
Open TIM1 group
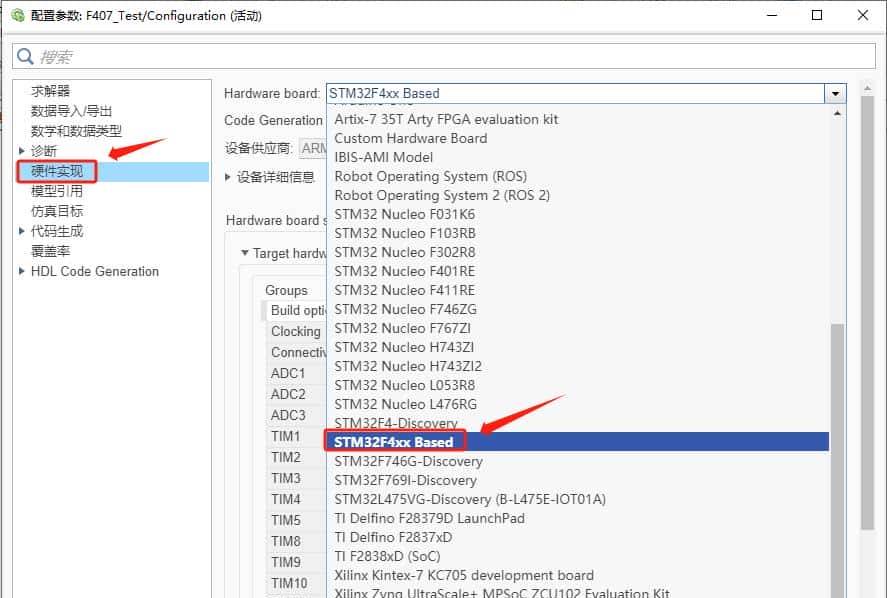(x=296, y=436)
